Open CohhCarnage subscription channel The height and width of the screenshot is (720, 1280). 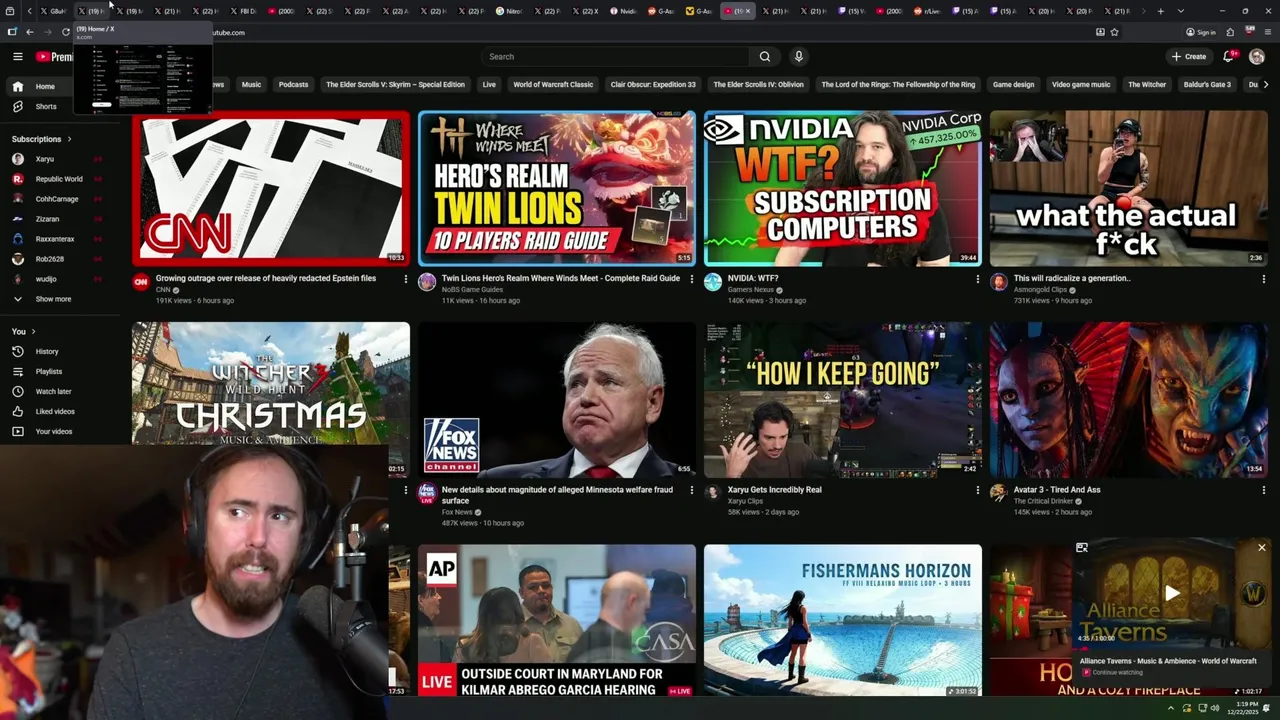tap(57, 199)
